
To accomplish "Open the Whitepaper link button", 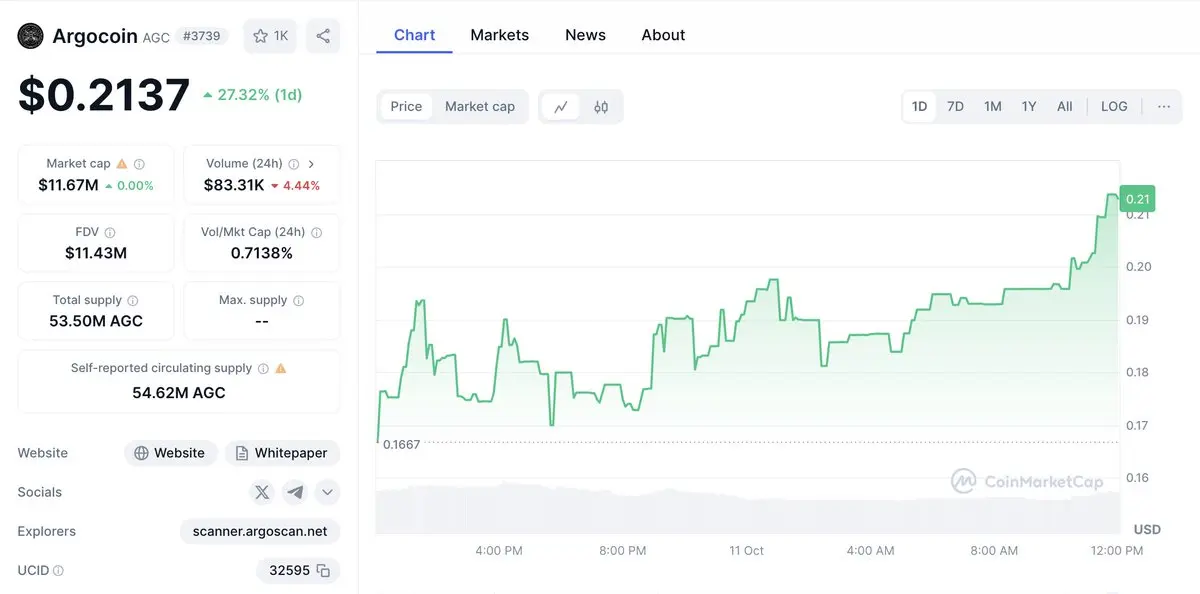I will 282,453.
